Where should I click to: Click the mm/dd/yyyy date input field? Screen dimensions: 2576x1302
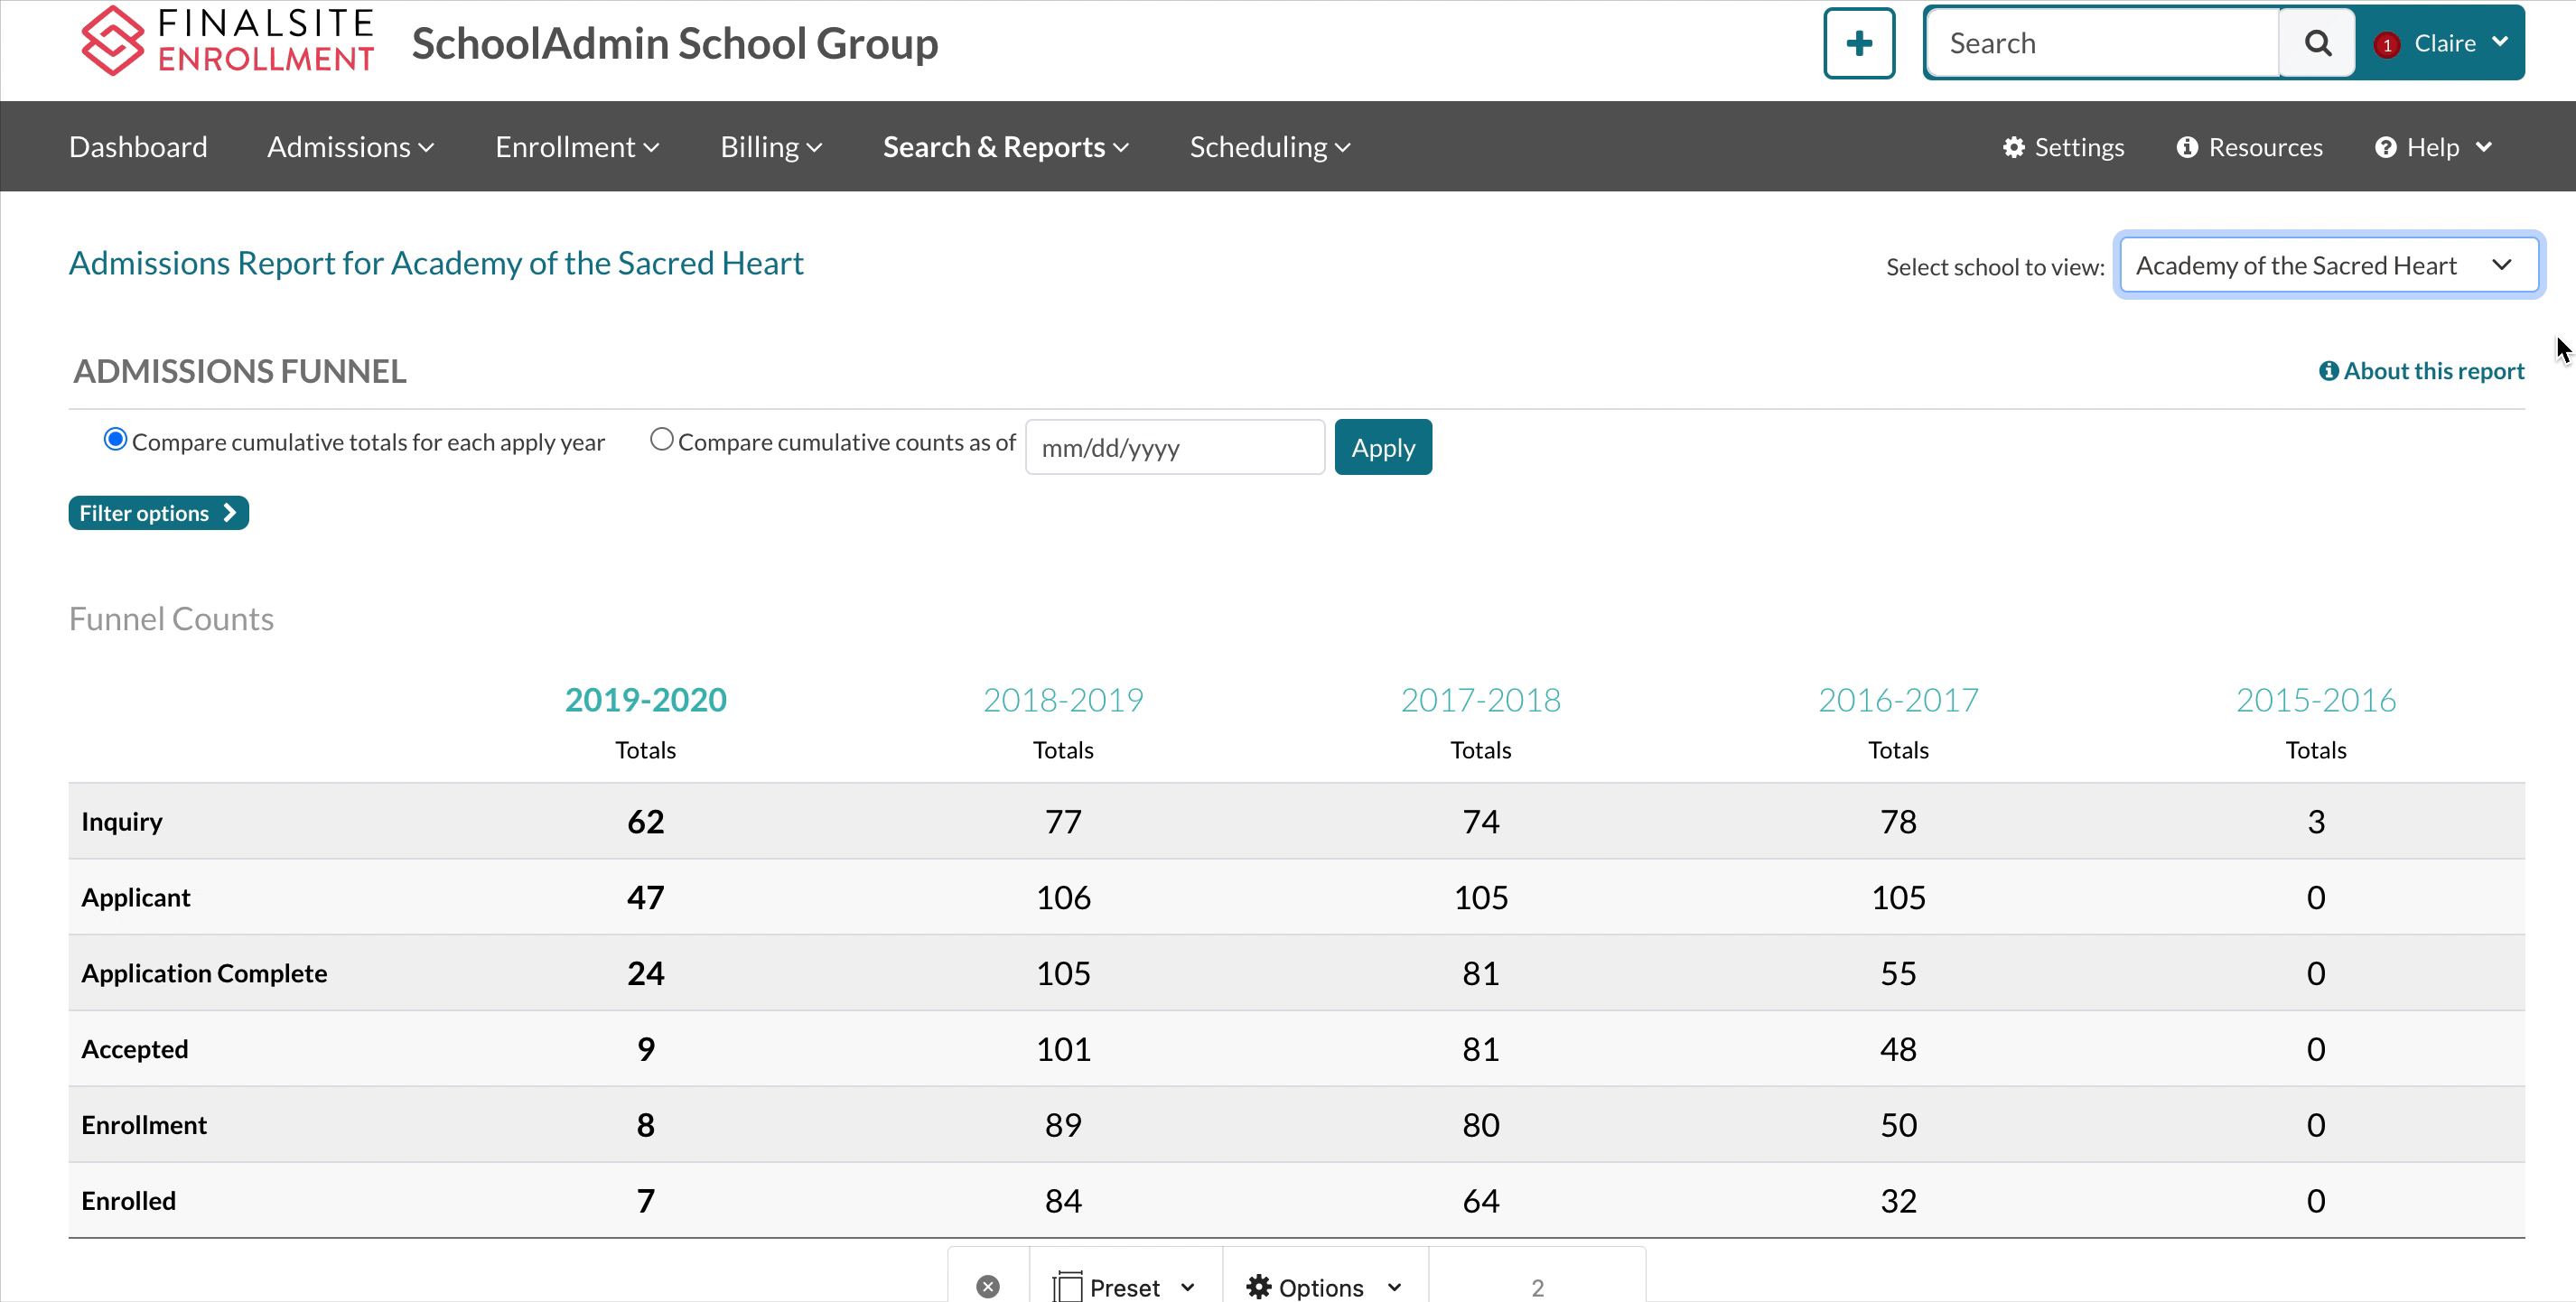pos(1174,447)
